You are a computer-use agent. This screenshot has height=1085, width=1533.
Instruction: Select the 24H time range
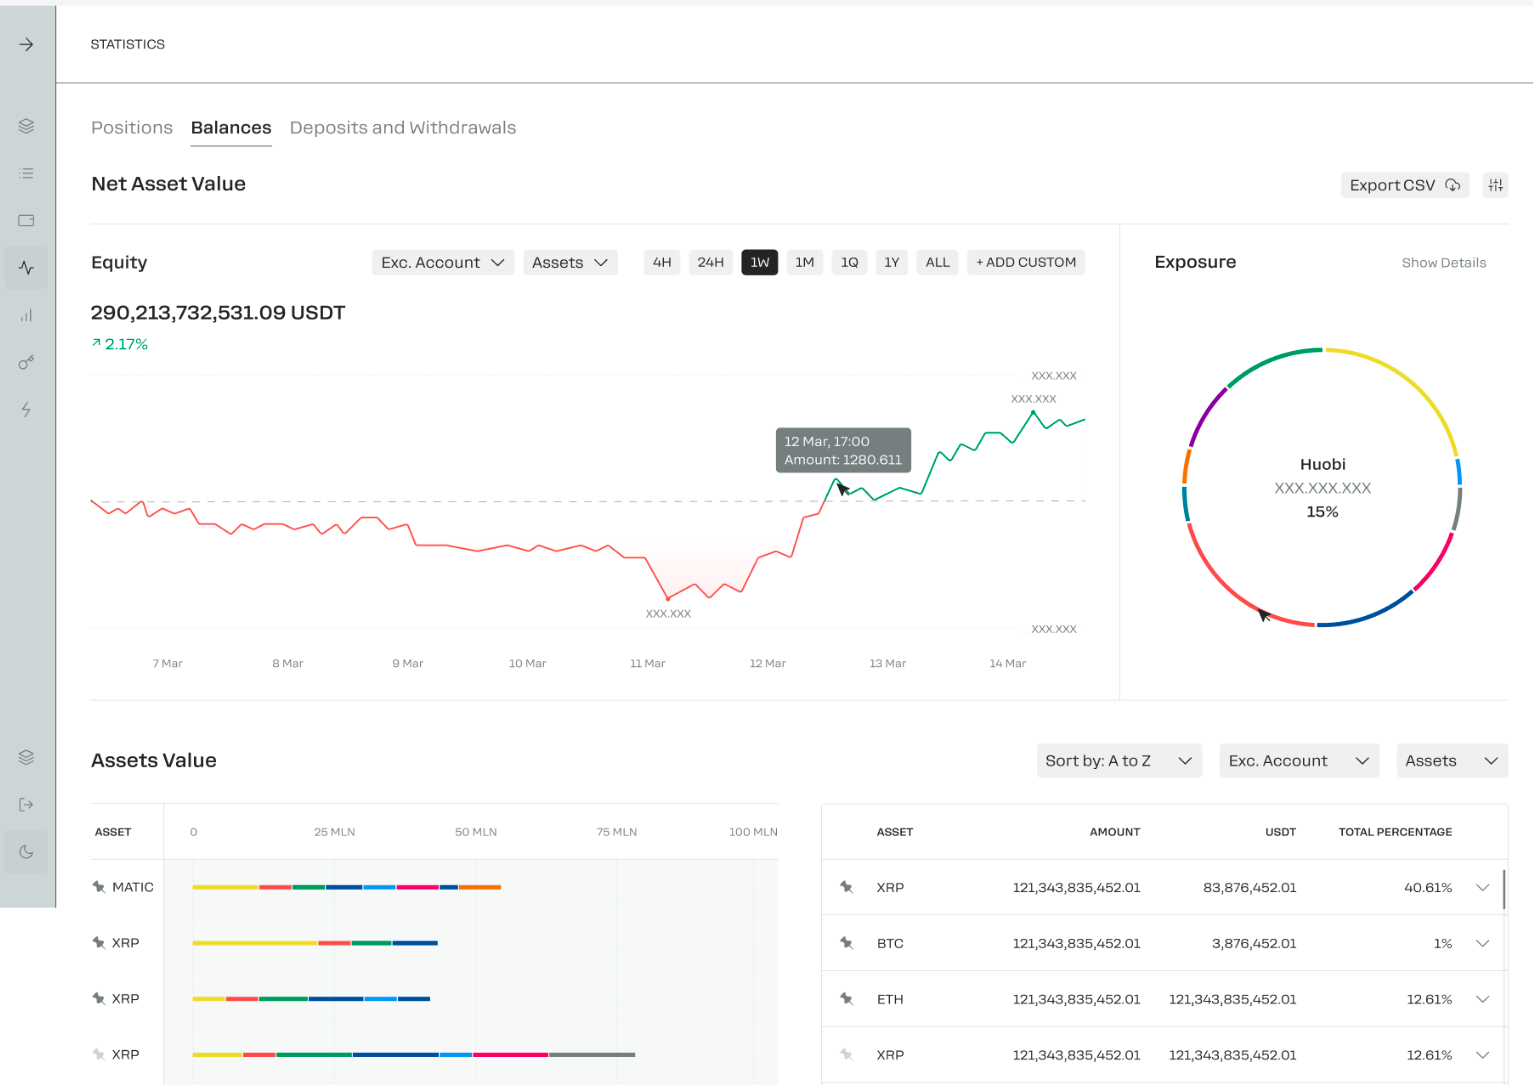pos(711,262)
